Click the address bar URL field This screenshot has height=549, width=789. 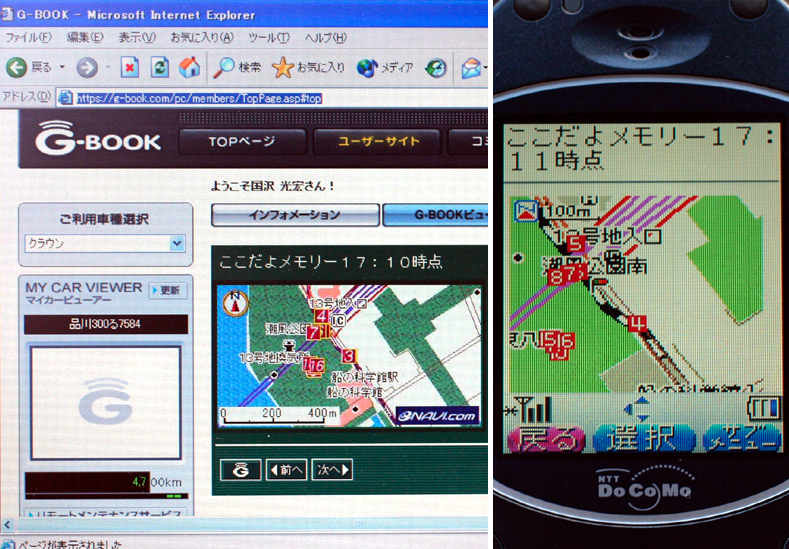pos(272,98)
